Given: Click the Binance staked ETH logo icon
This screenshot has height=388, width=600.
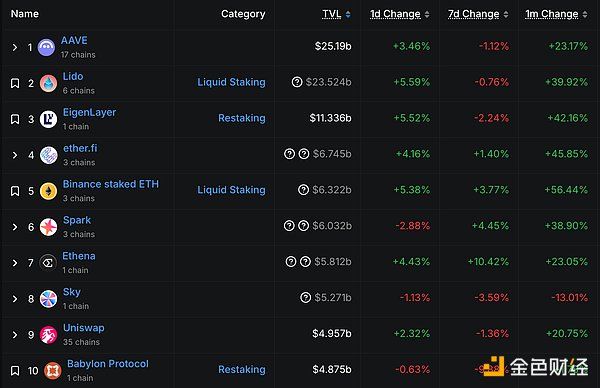Looking at the screenshot, I should click(49, 191).
